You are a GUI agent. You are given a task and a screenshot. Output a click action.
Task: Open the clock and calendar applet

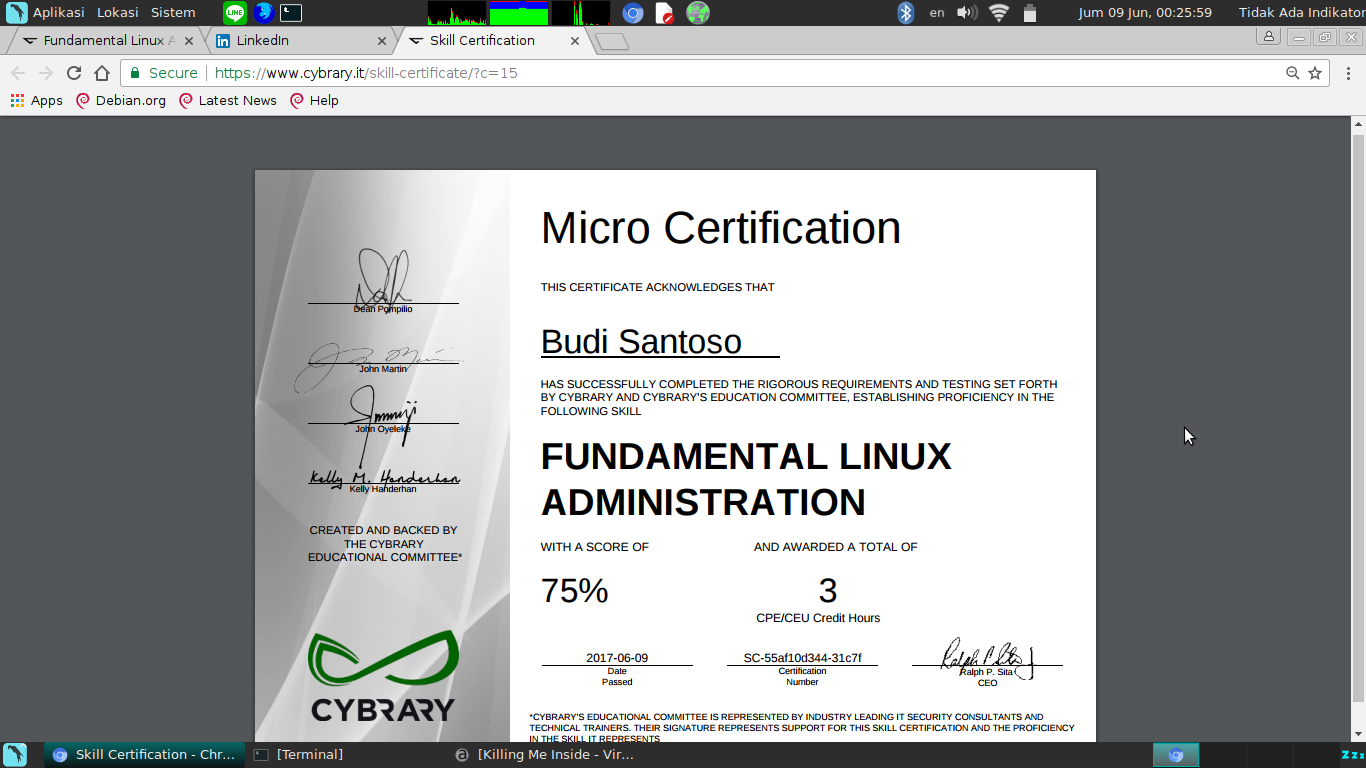click(1145, 13)
